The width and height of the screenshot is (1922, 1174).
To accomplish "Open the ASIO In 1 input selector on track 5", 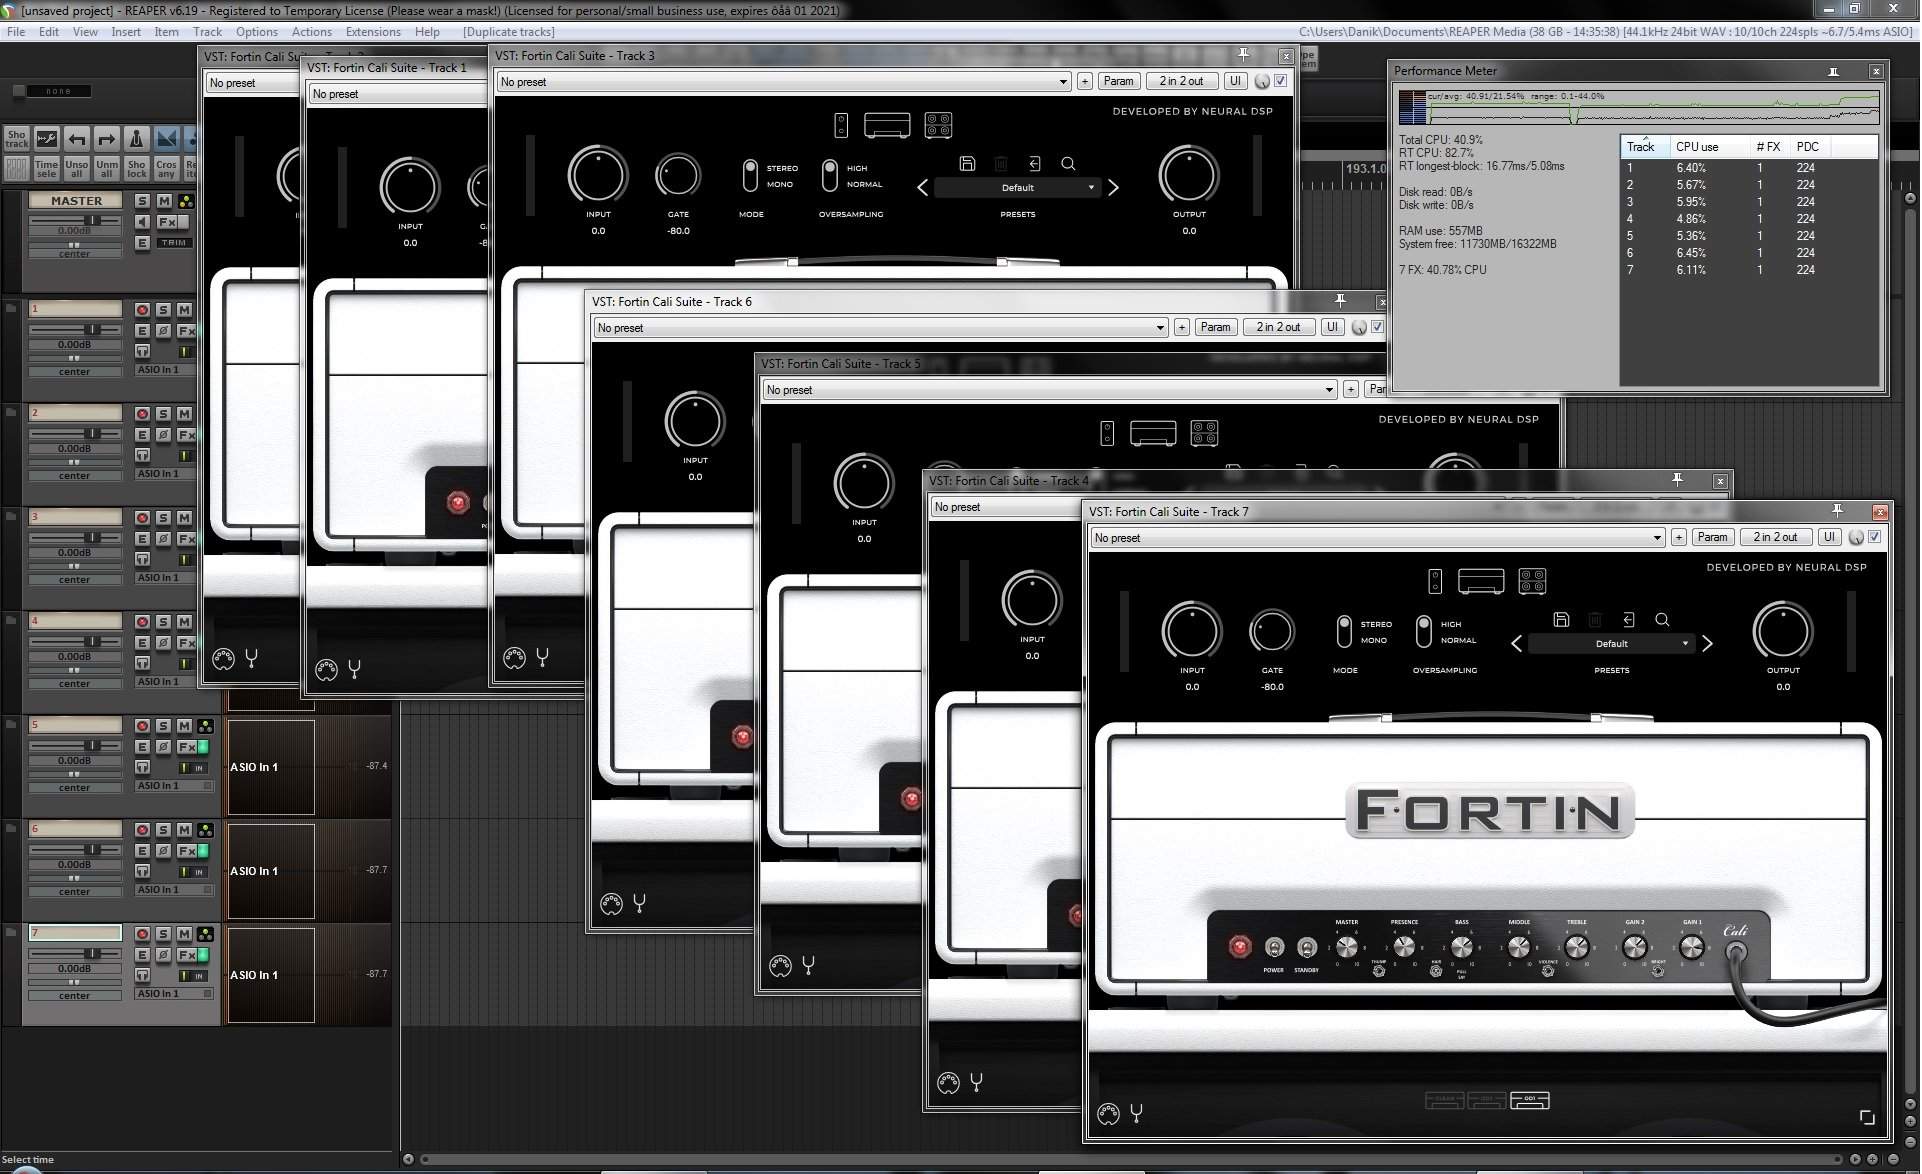I will [174, 786].
